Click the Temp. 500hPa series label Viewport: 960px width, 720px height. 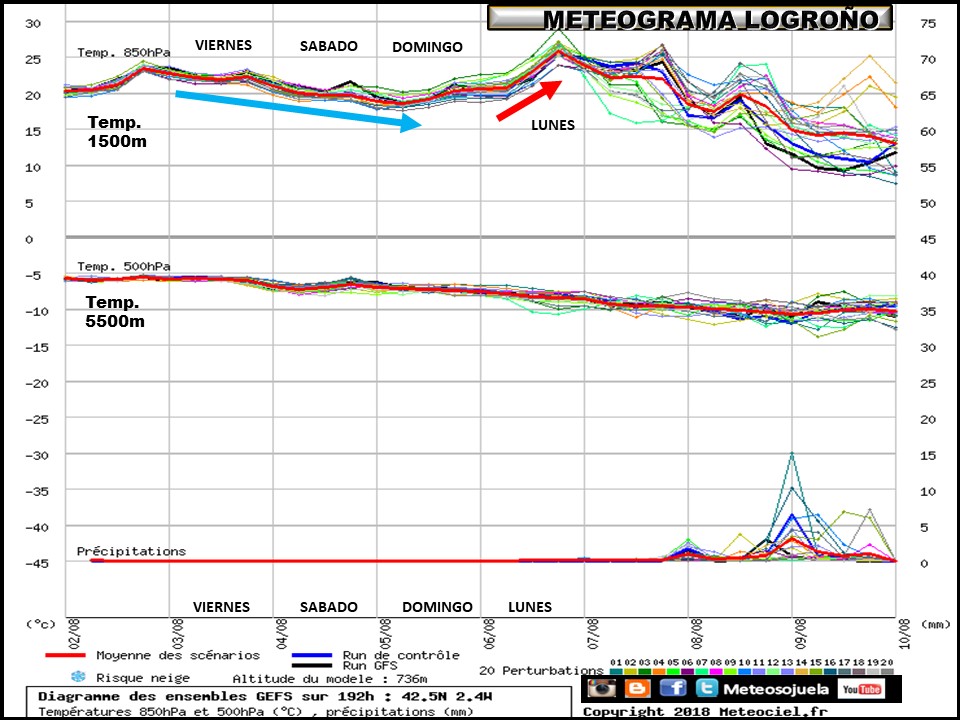[124, 266]
